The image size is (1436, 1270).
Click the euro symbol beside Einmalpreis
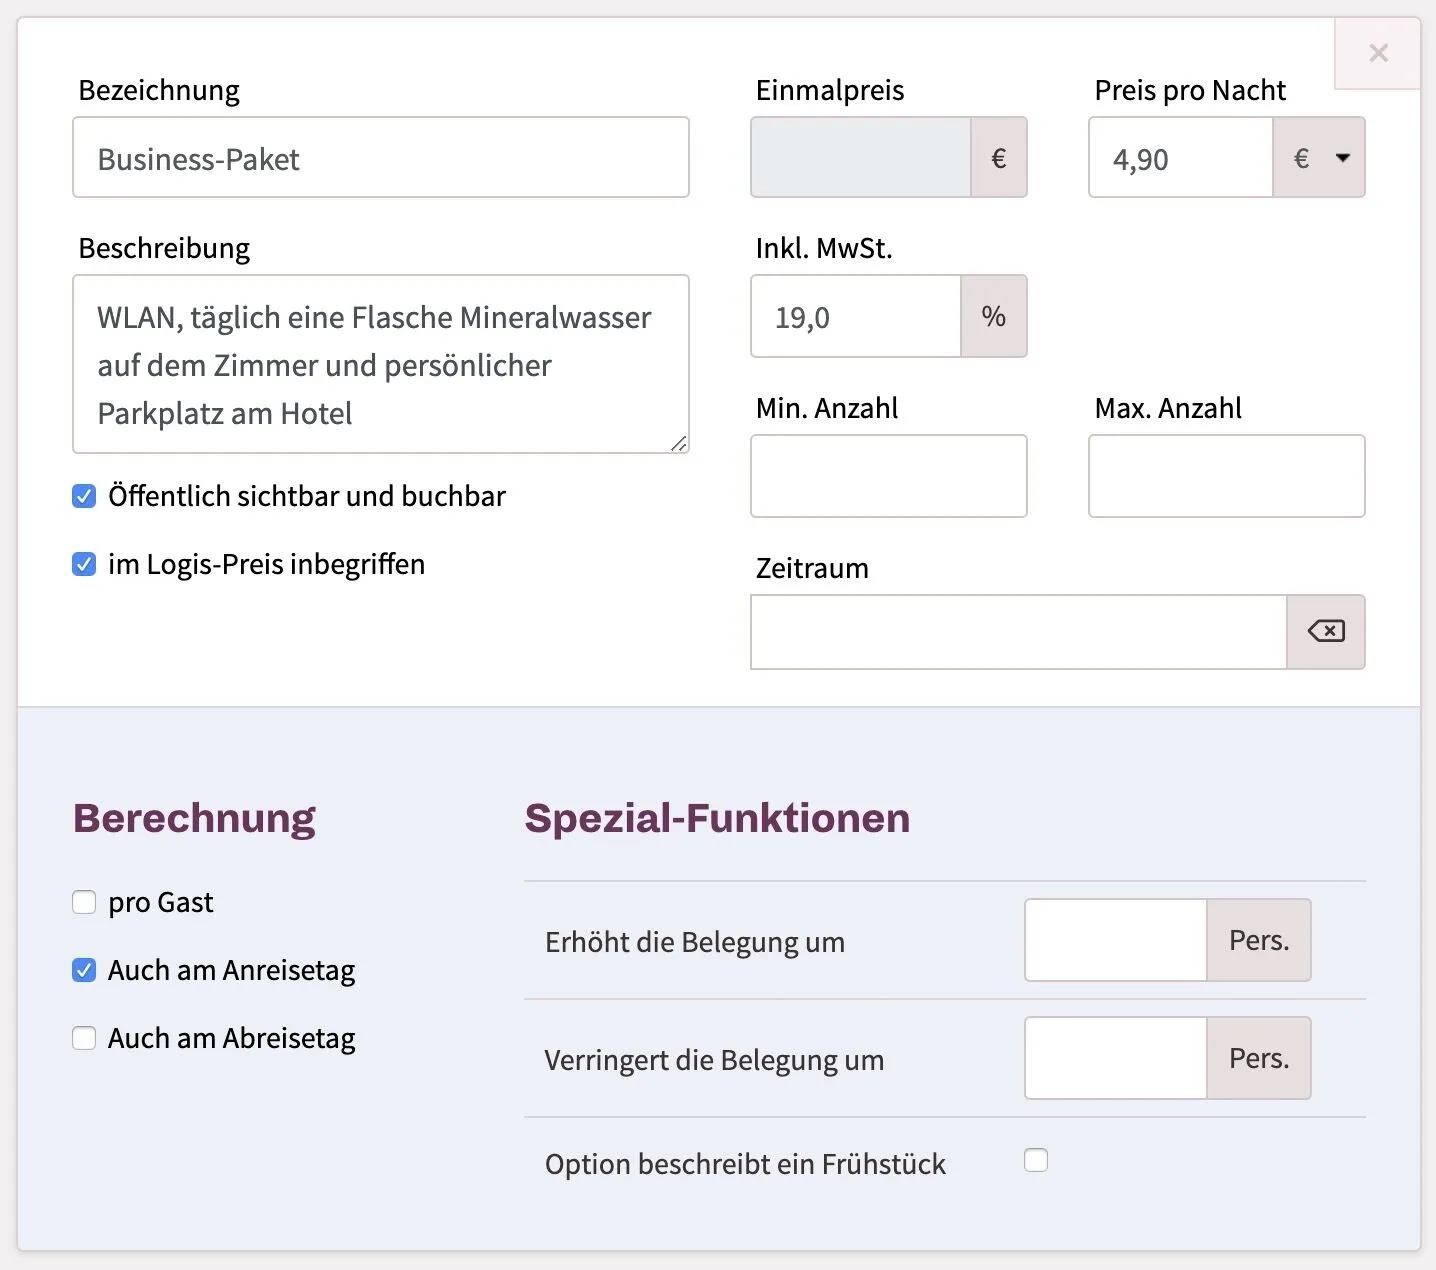point(998,158)
